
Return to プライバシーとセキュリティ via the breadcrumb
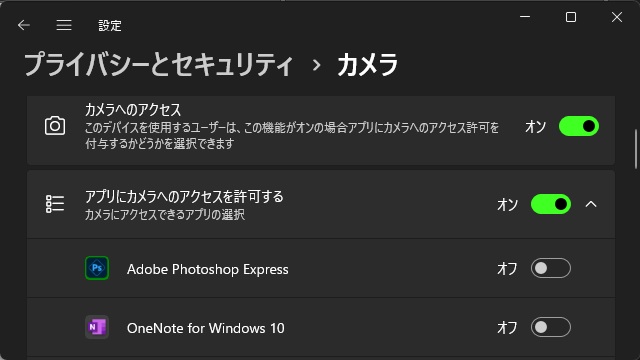pyautogui.click(x=158, y=65)
